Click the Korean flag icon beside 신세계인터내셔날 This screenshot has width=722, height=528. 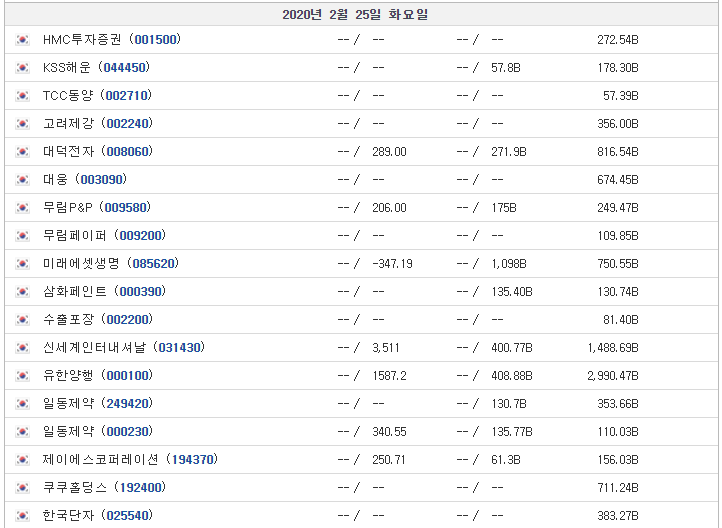[22, 348]
